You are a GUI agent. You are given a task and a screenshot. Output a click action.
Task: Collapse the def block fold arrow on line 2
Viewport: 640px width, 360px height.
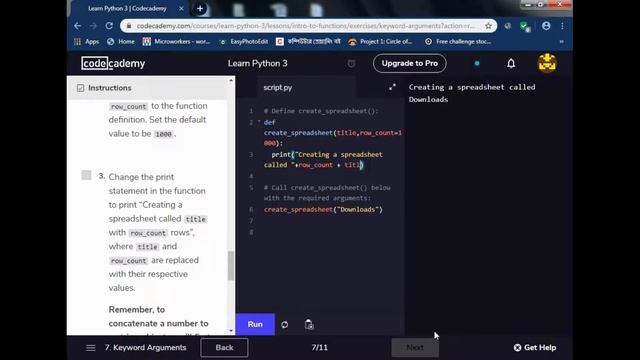click(x=259, y=122)
